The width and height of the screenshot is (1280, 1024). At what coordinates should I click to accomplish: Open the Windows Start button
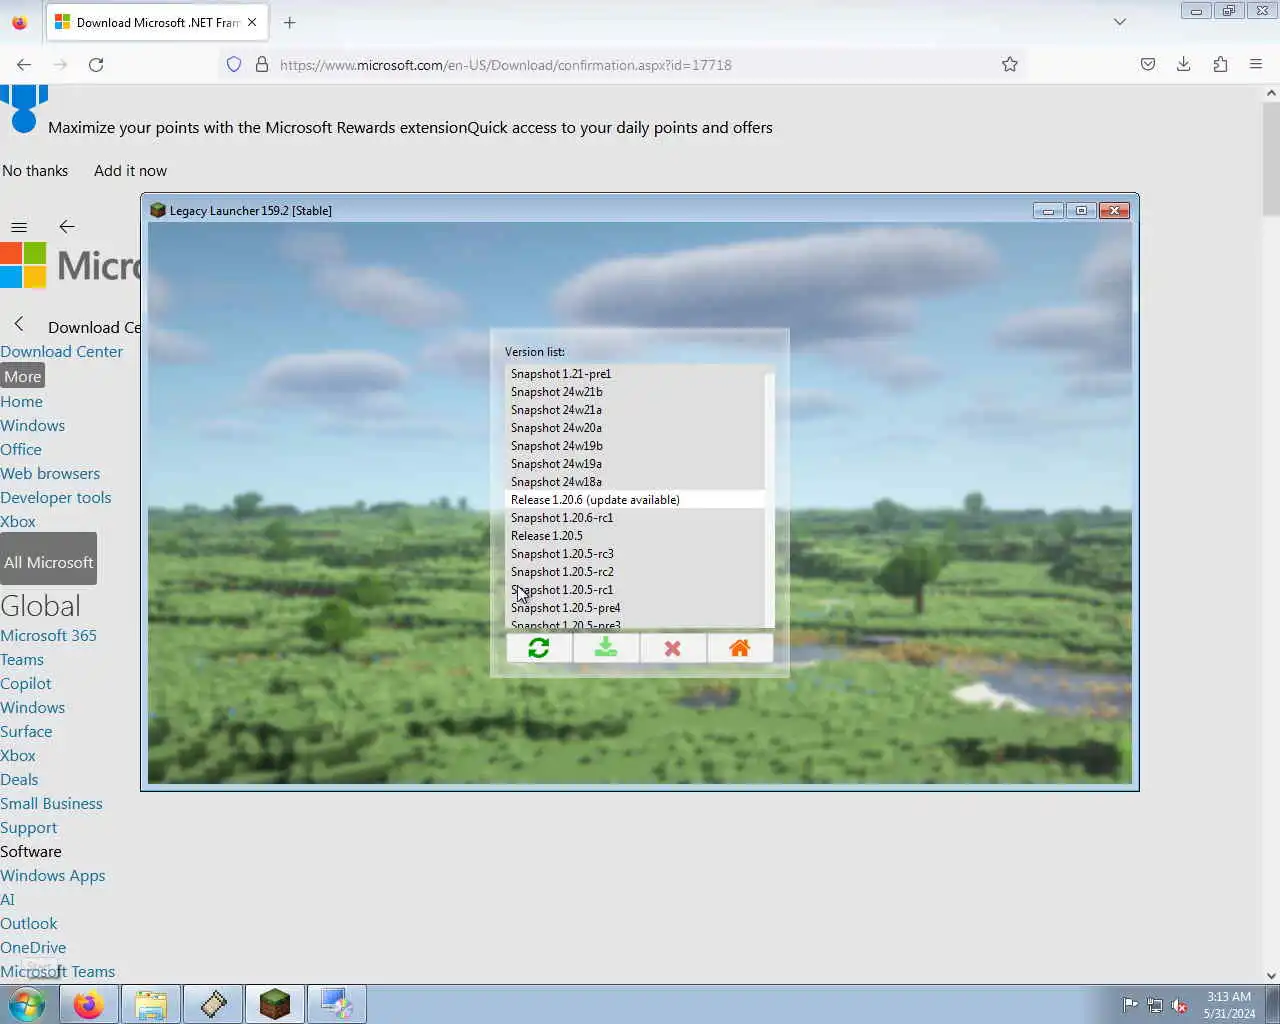click(27, 1004)
